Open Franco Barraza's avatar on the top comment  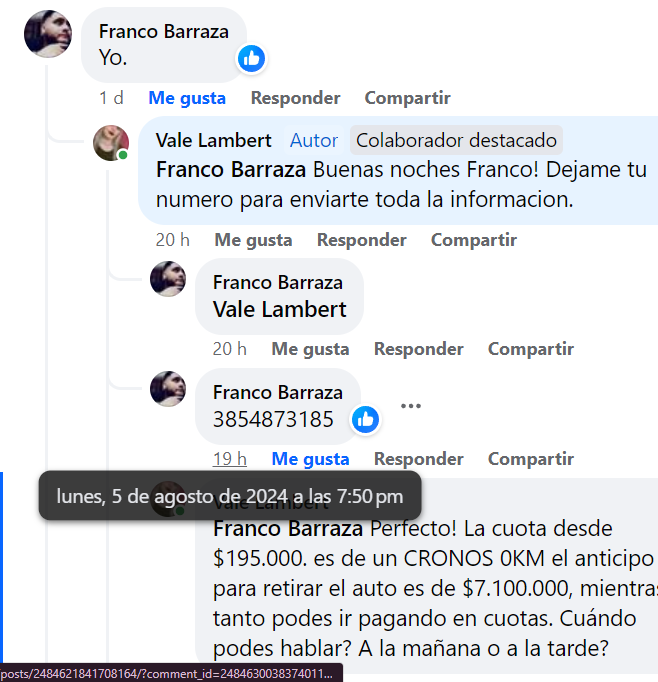[x=48, y=34]
